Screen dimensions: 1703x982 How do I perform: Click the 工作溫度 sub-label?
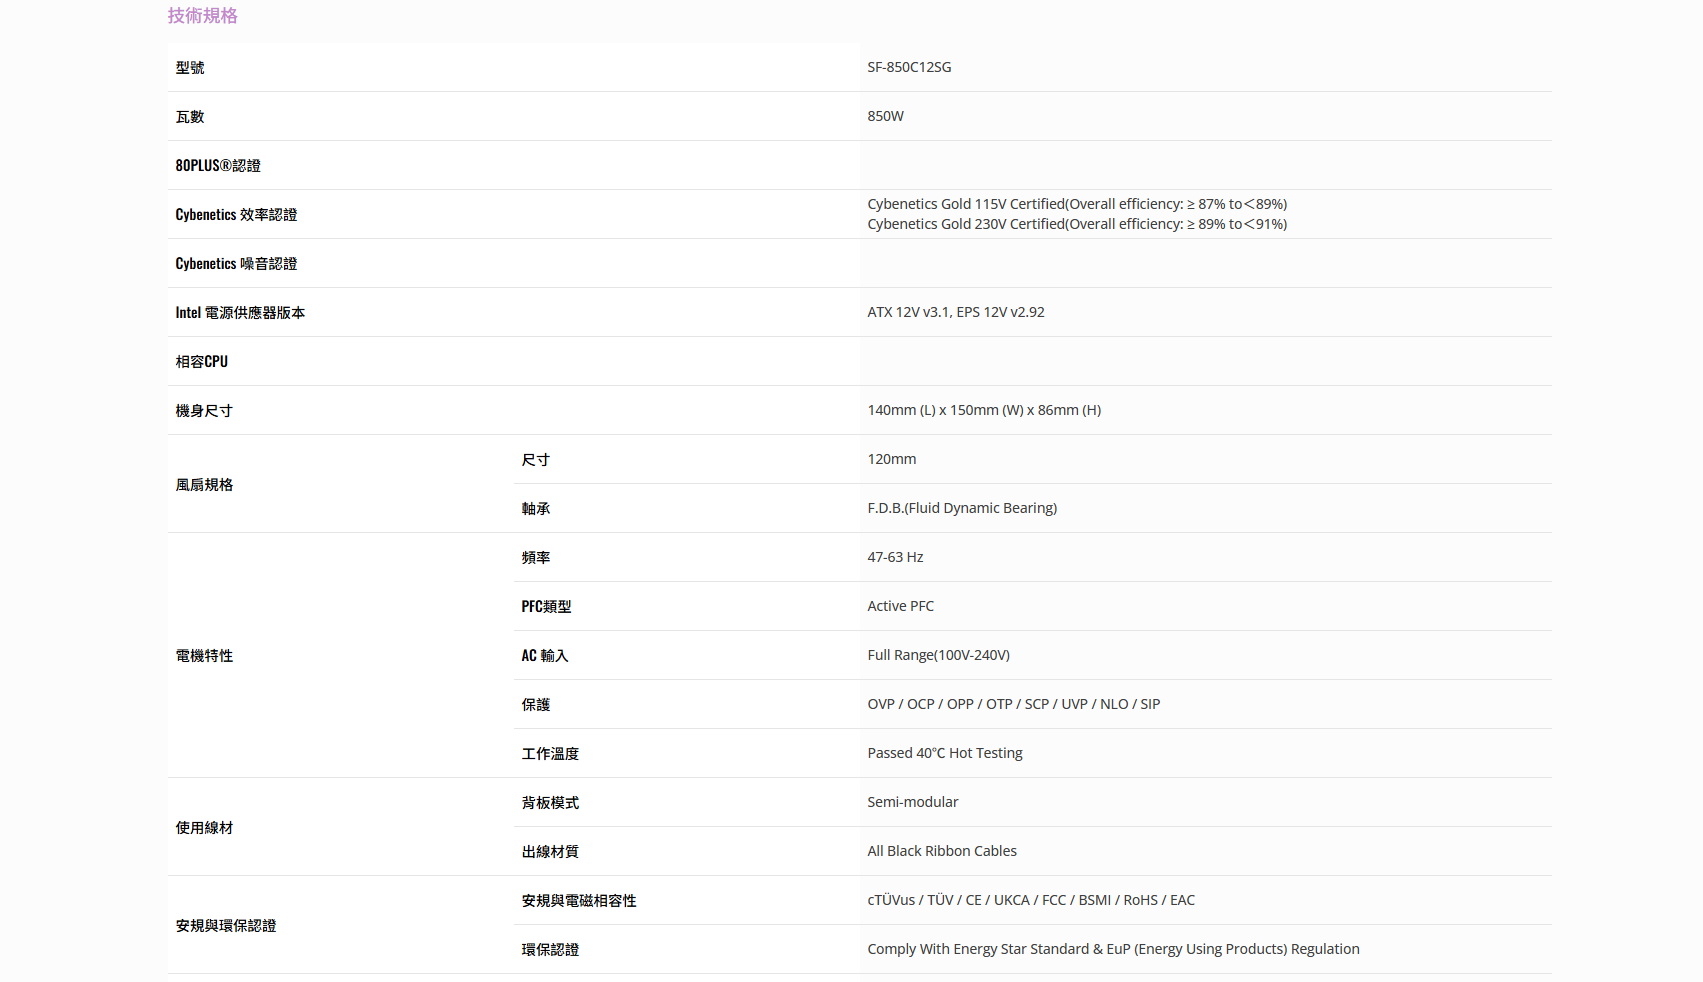click(x=550, y=753)
